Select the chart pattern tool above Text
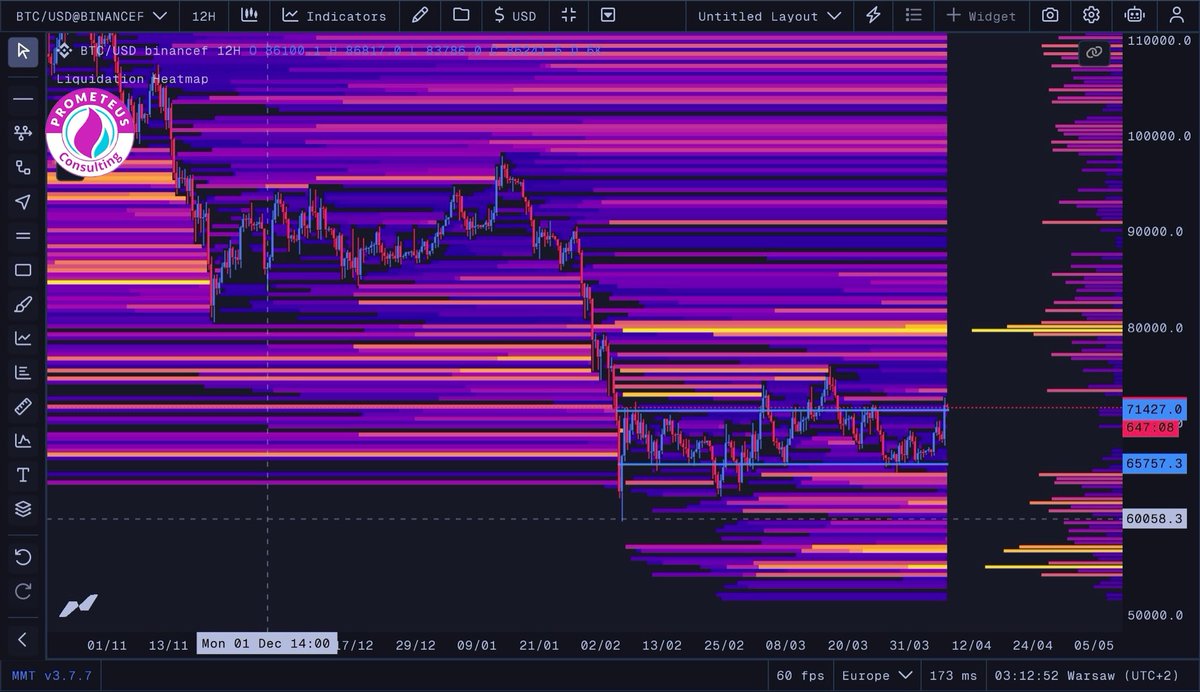The width and height of the screenshot is (1200, 692). pyautogui.click(x=23, y=440)
